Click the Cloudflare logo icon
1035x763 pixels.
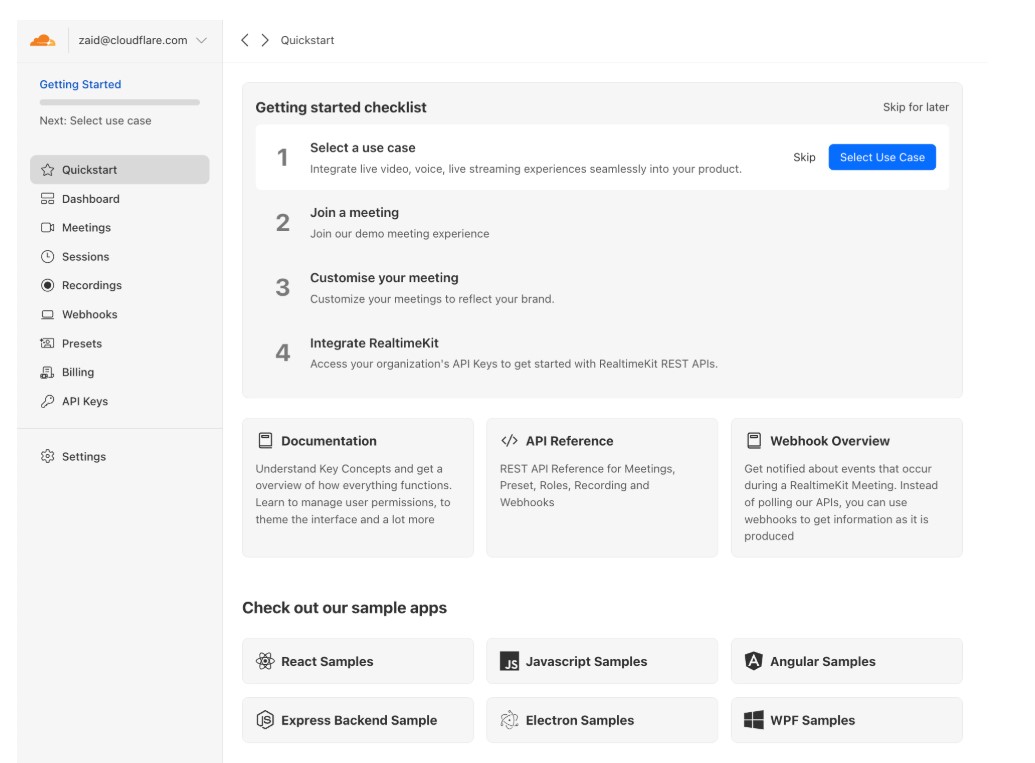pyautogui.click(x=42, y=41)
